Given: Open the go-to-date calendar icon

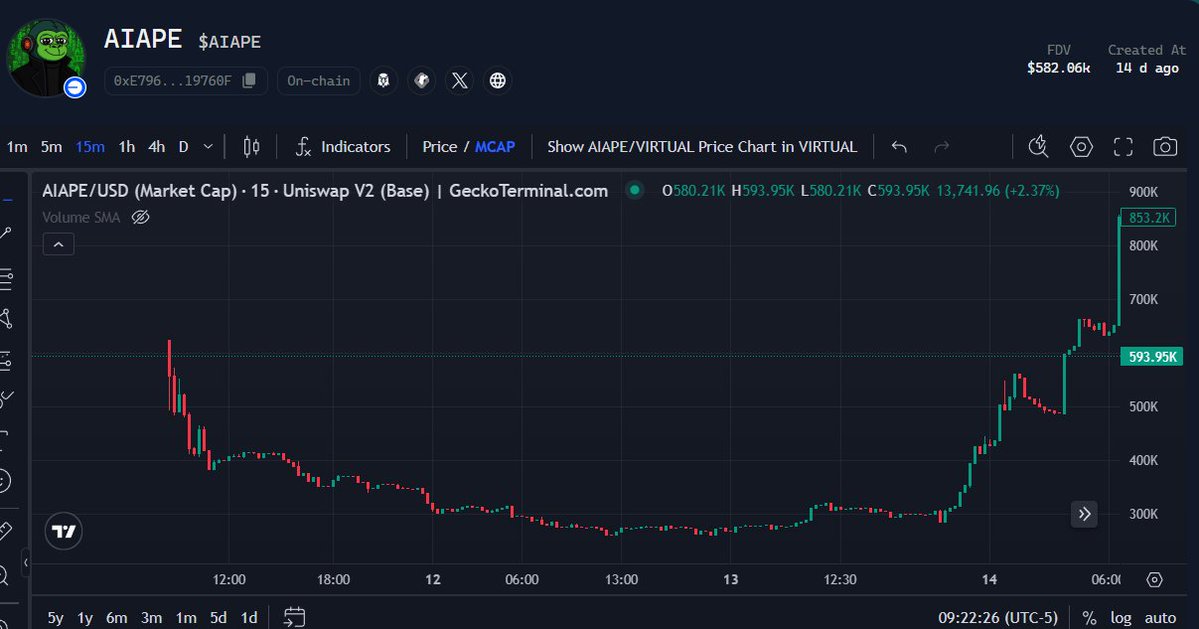Looking at the screenshot, I should [294, 617].
